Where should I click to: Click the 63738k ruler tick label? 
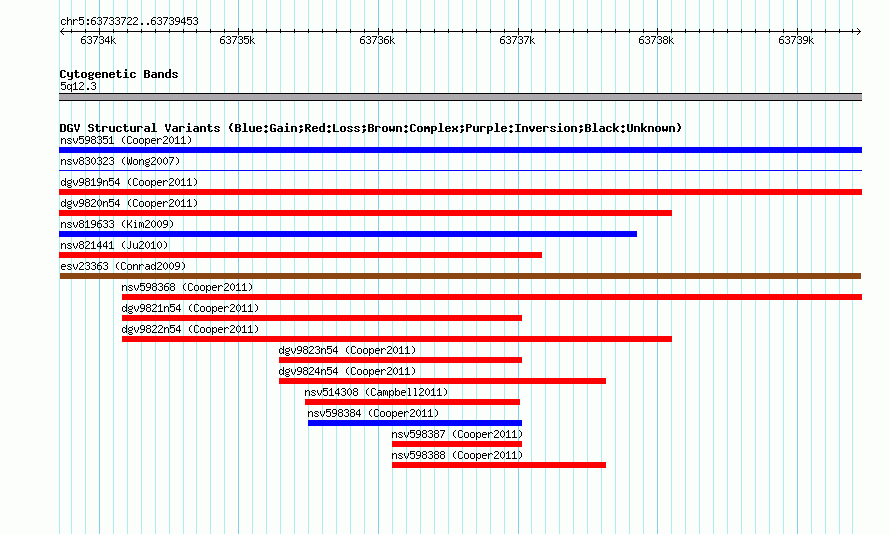click(x=656, y=40)
